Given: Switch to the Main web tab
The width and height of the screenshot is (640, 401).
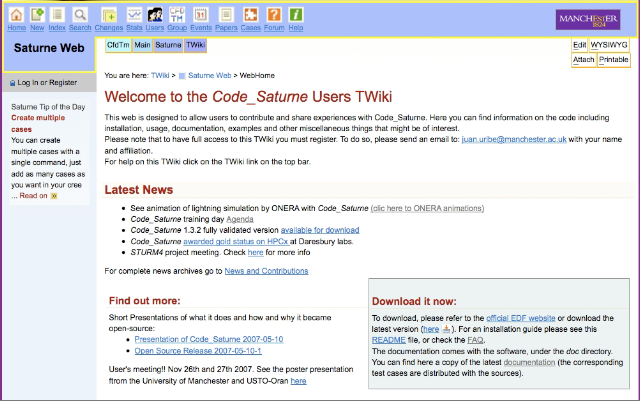Looking at the screenshot, I should 142,45.
